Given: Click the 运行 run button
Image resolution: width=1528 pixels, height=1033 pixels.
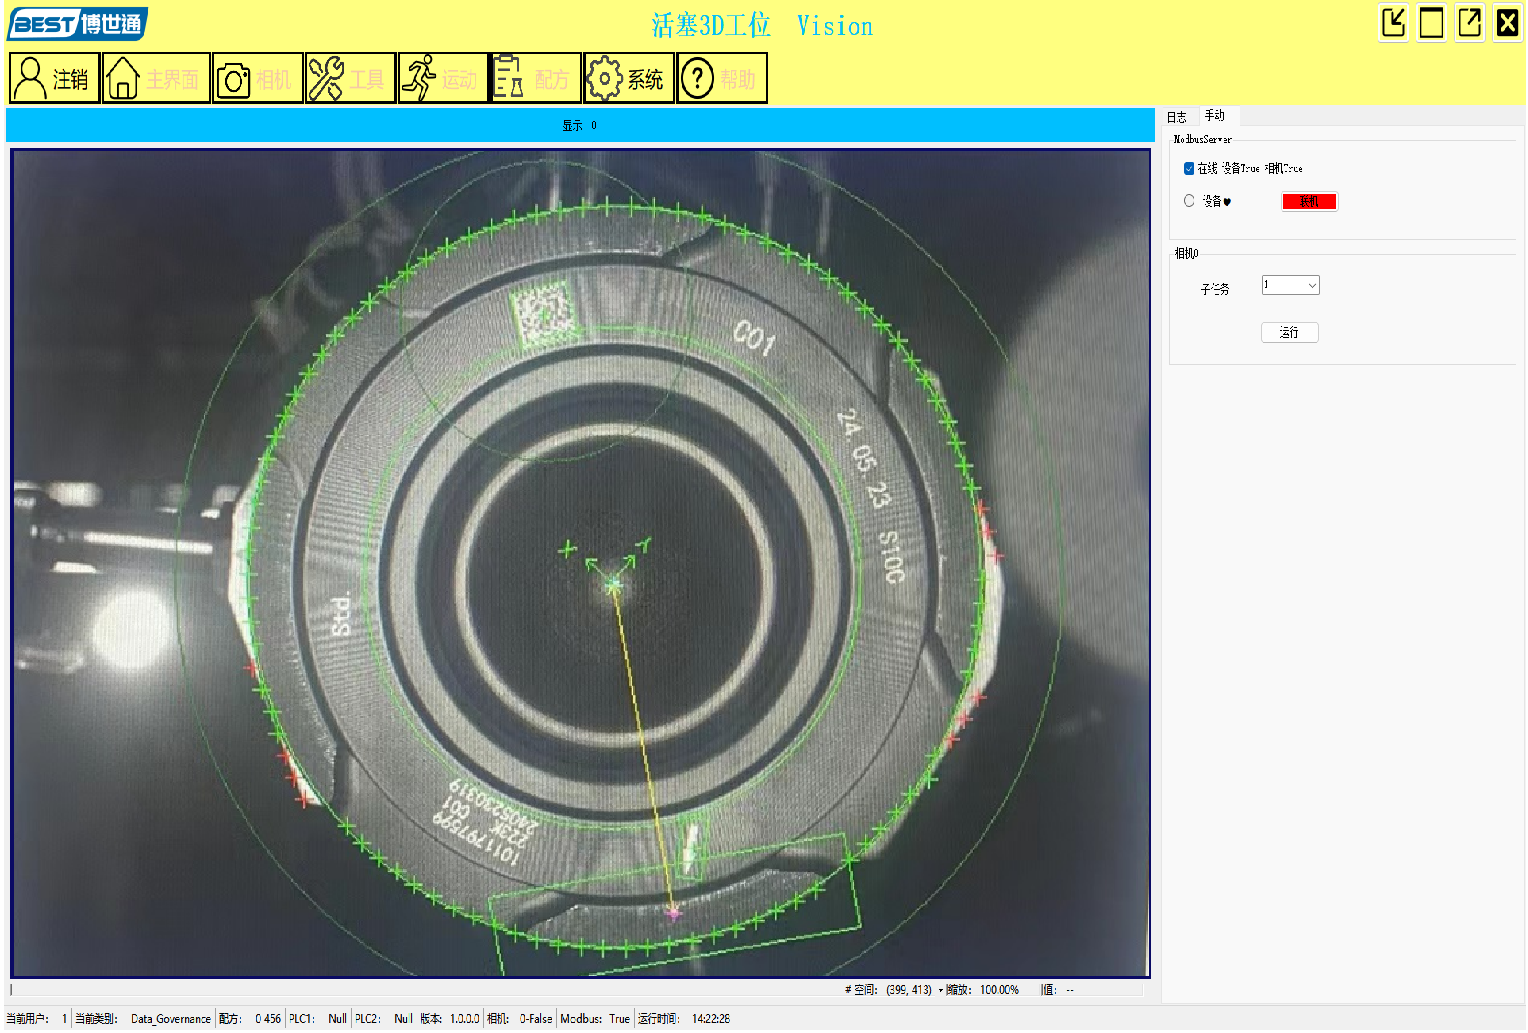Looking at the screenshot, I should pyautogui.click(x=1289, y=332).
